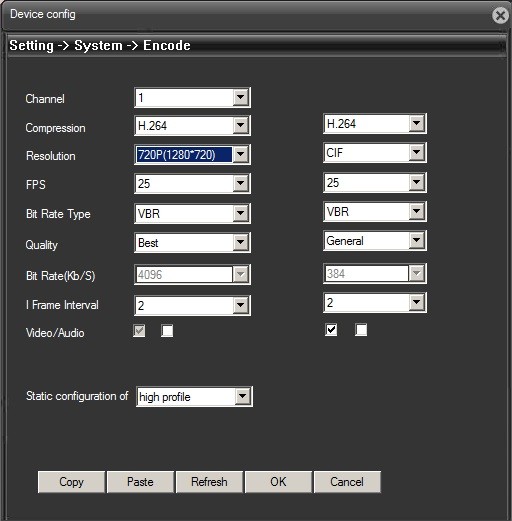512x521 pixels.
Task: Open main stream Bit Rate Type VBR dropdown
Action: point(192,213)
